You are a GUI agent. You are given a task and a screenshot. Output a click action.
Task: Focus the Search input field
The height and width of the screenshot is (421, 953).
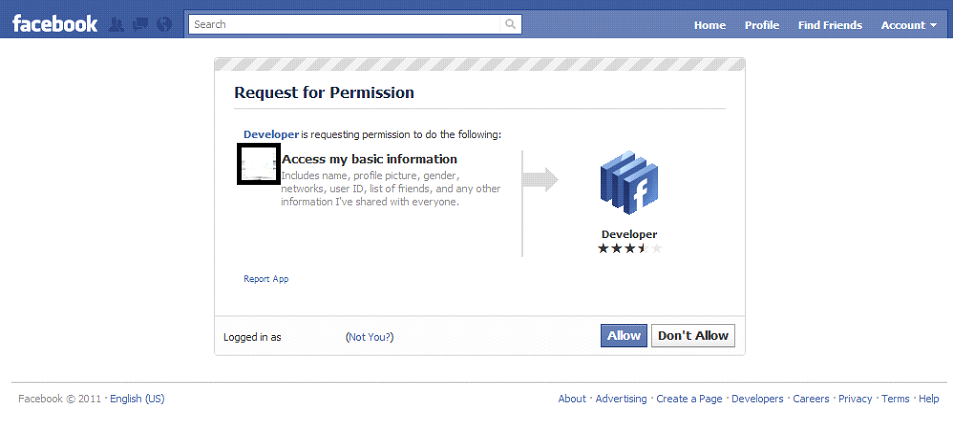(x=345, y=25)
